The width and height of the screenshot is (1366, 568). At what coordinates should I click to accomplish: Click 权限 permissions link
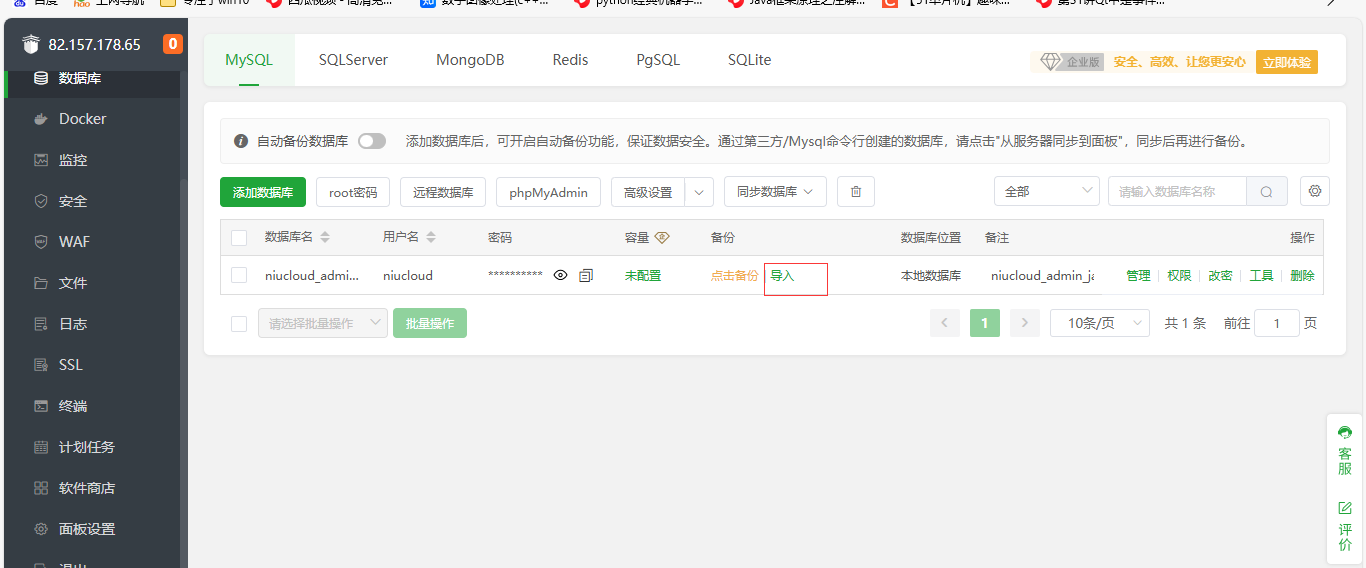[1179, 275]
